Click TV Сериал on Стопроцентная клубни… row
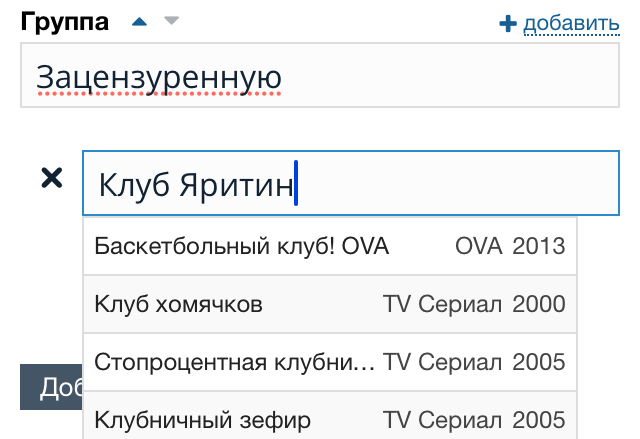Image resolution: width=640 pixels, height=439 pixels. point(442,362)
